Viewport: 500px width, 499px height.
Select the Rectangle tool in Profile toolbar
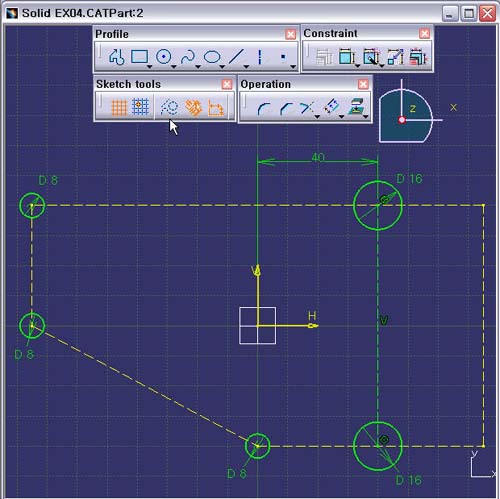[139, 57]
